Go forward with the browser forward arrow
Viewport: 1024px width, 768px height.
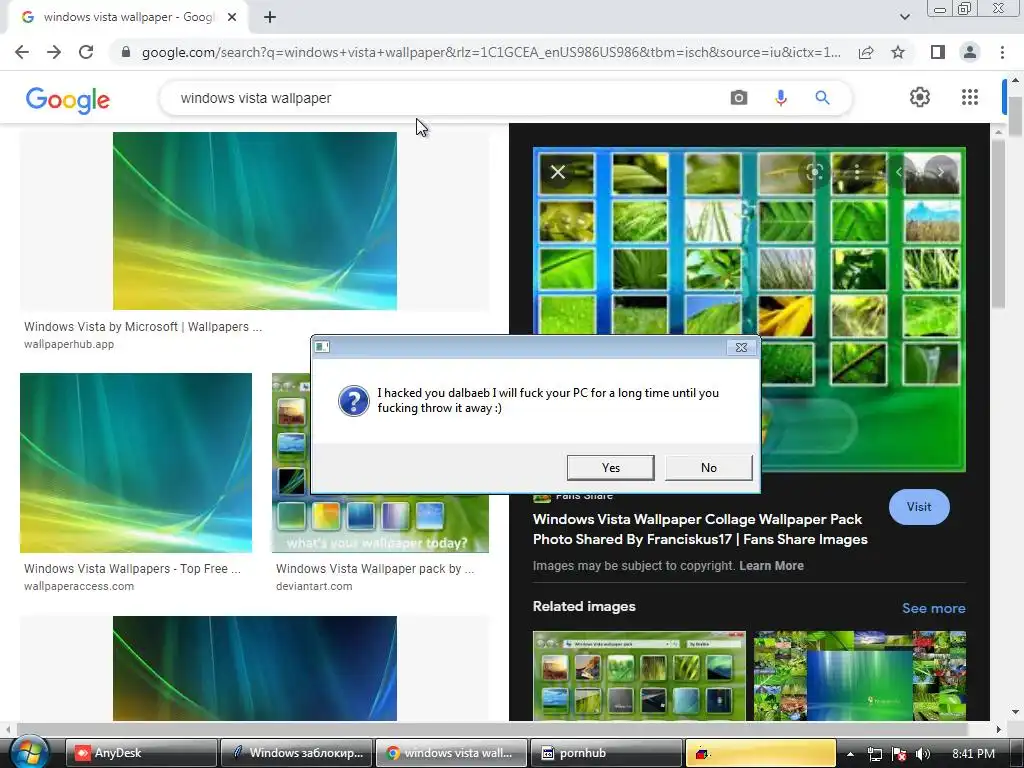[54, 52]
